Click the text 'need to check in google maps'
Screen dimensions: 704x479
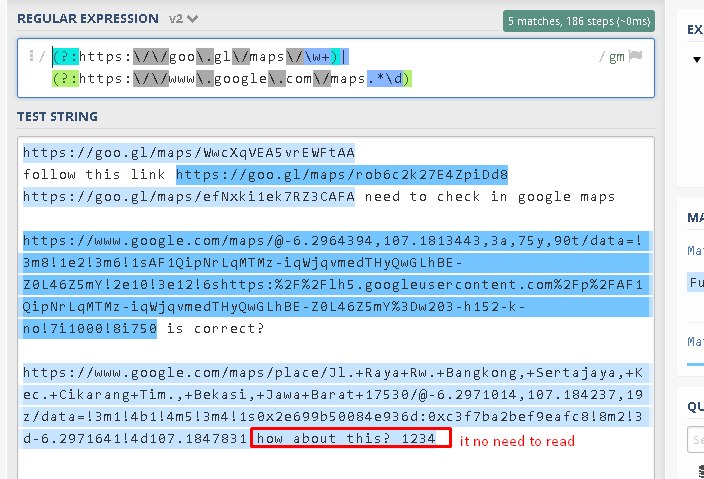(490, 197)
